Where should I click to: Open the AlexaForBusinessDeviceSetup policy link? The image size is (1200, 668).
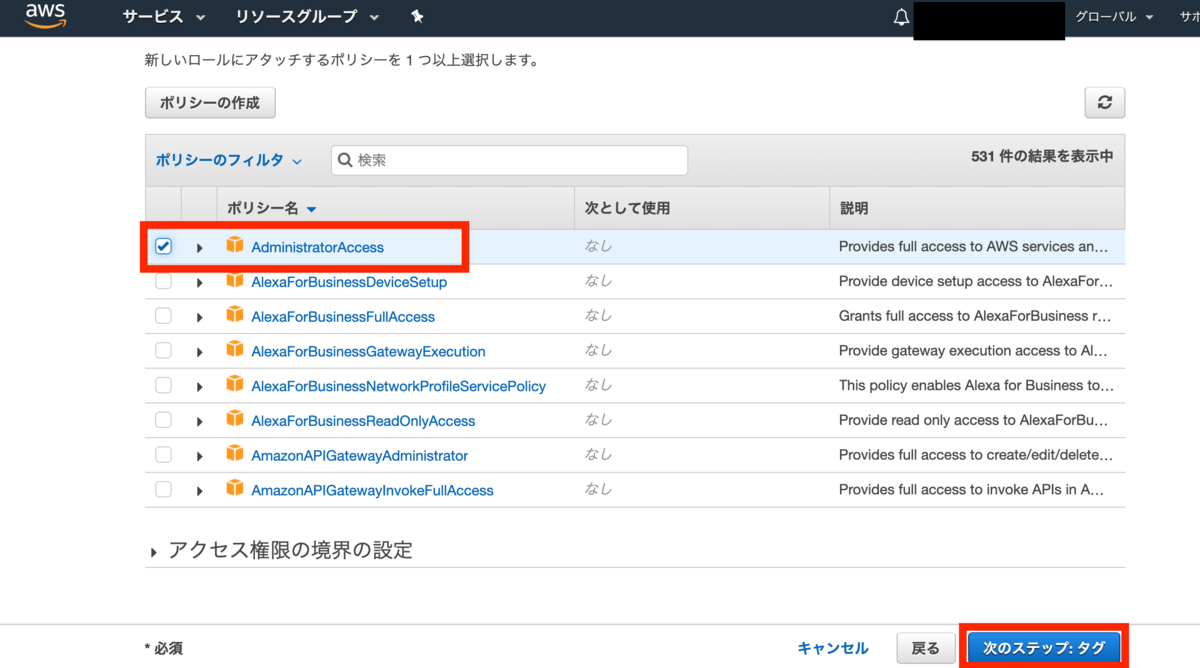point(349,282)
